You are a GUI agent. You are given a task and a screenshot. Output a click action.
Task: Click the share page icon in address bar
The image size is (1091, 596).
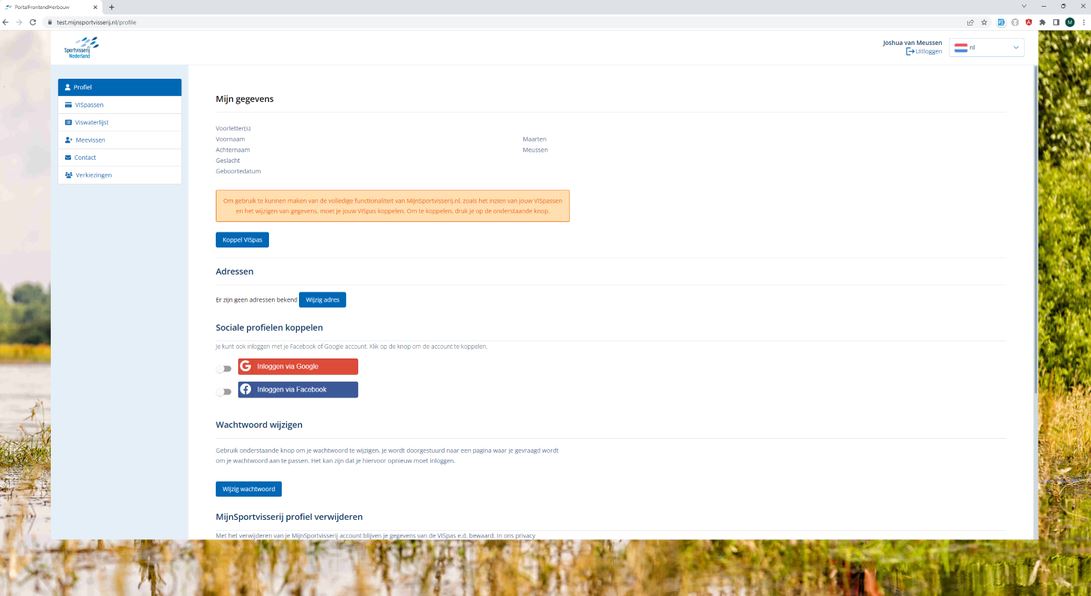970,22
